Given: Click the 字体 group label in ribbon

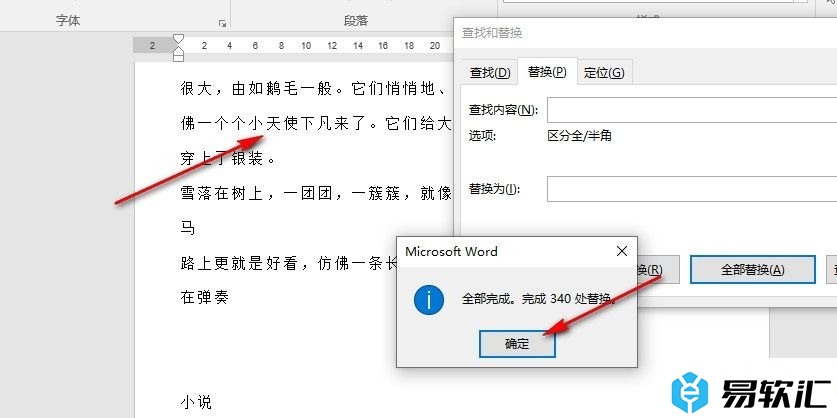Looking at the screenshot, I should pyautogui.click(x=68, y=20).
